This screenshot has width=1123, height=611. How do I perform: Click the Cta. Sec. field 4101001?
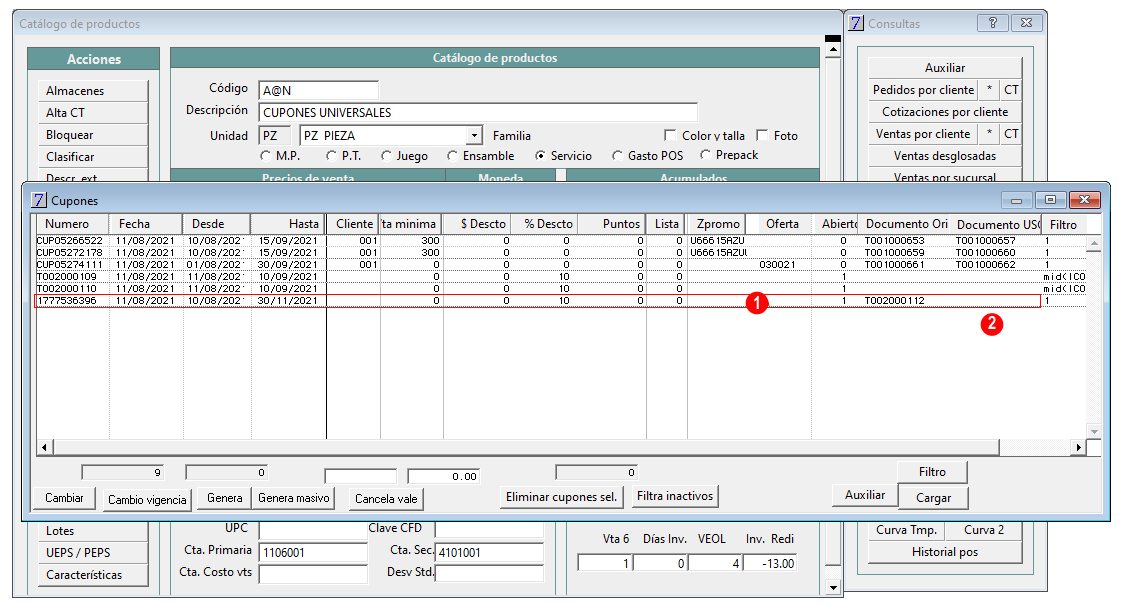[489, 552]
